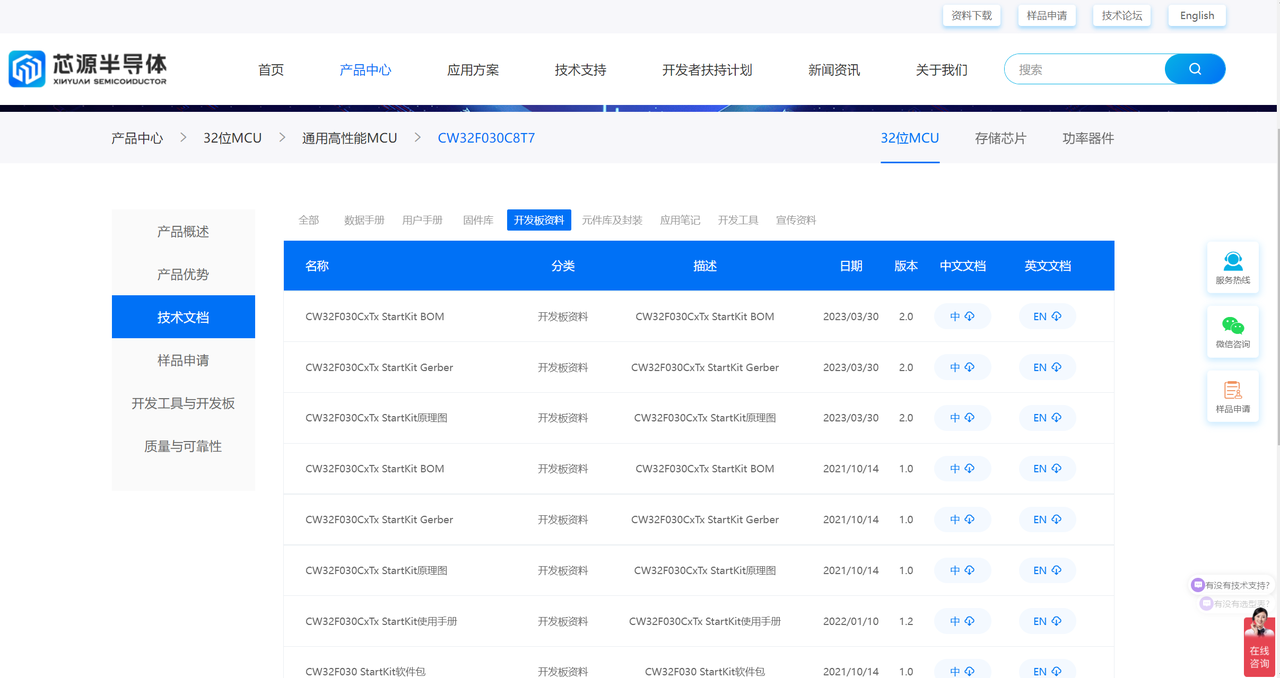Download Chinese doc for 2023 StartKit BOM
This screenshot has height=678, width=1280.
click(x=962, y=316)
